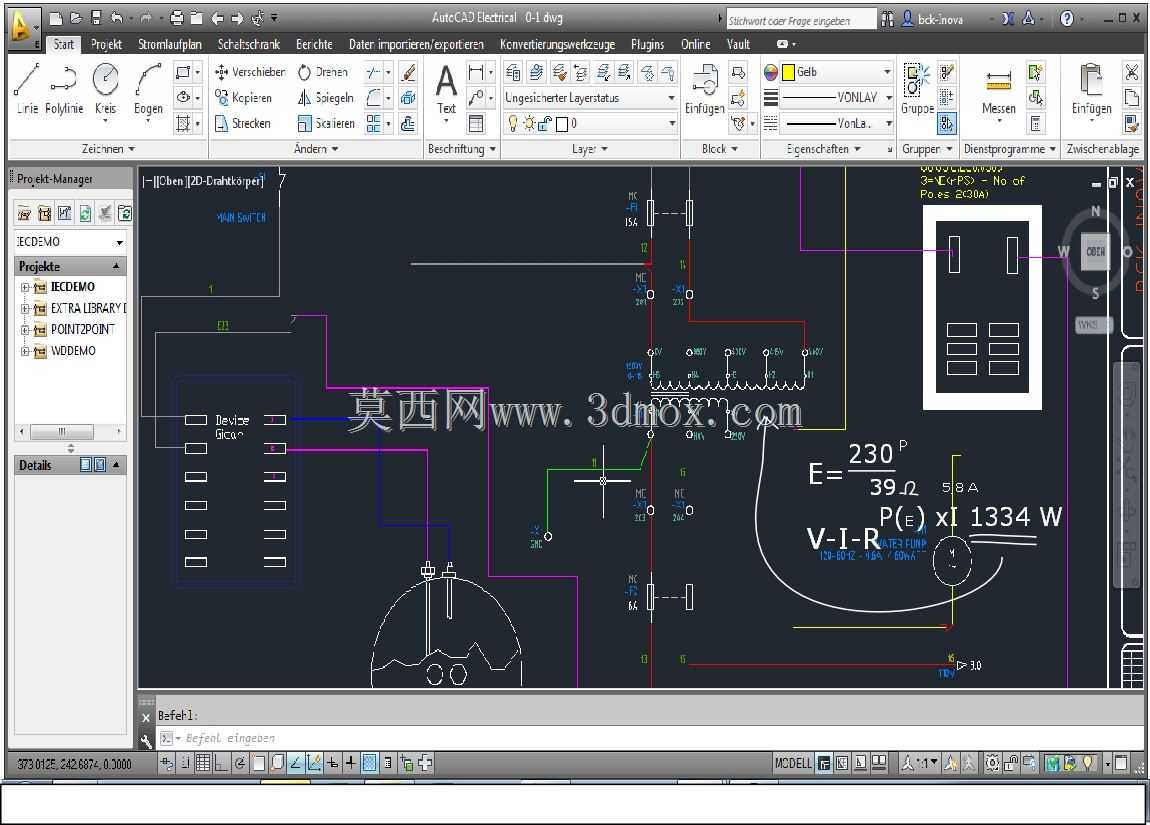Click the help question mark icon

click(x=1067, y=18)
